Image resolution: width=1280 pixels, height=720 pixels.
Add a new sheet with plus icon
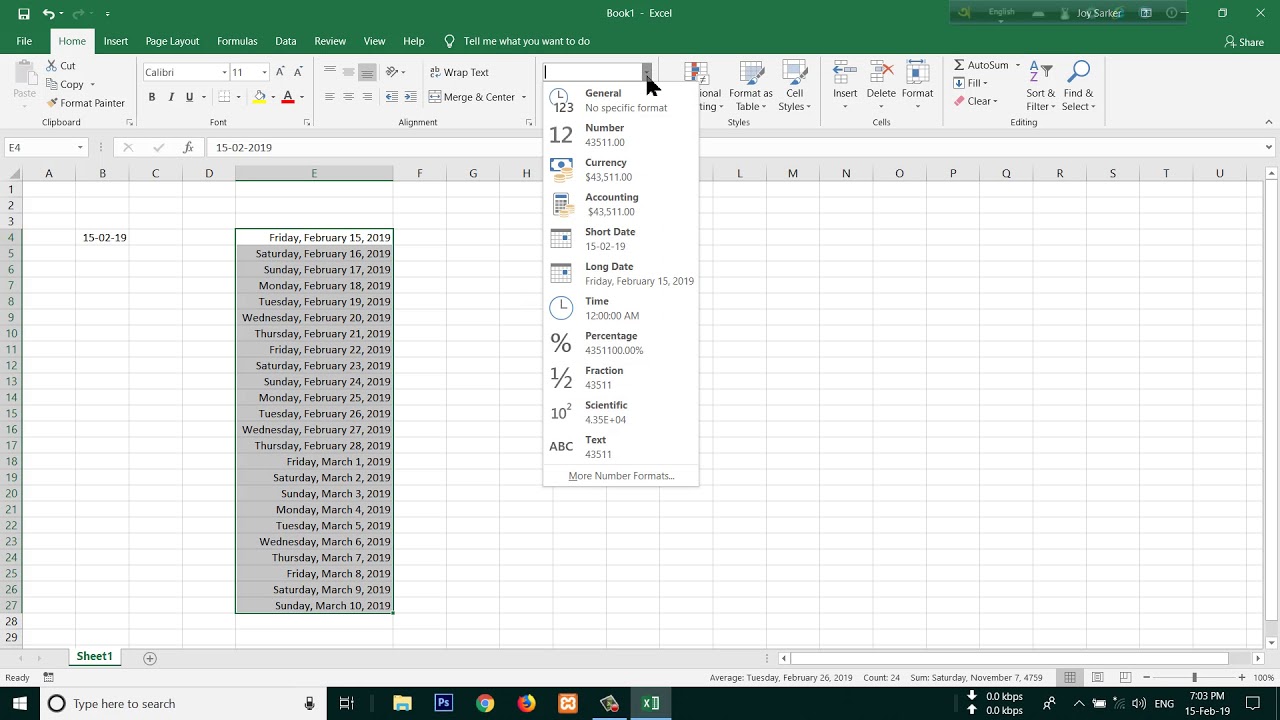point(150,658)
